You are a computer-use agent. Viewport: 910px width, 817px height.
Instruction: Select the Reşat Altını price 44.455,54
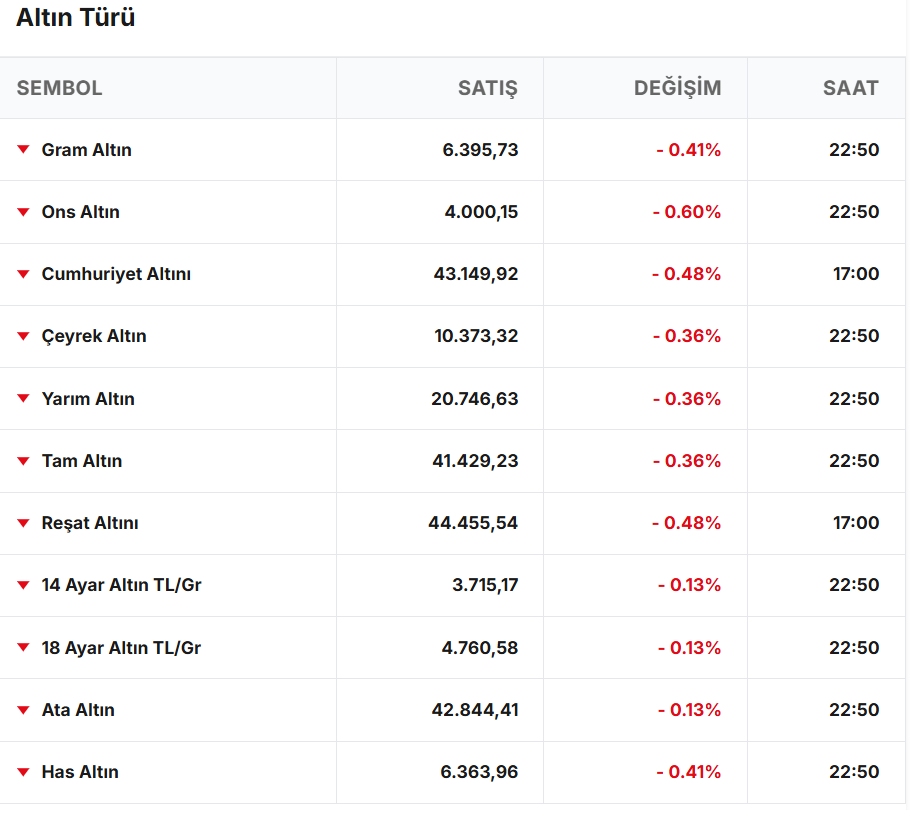[x=473, y=523]
